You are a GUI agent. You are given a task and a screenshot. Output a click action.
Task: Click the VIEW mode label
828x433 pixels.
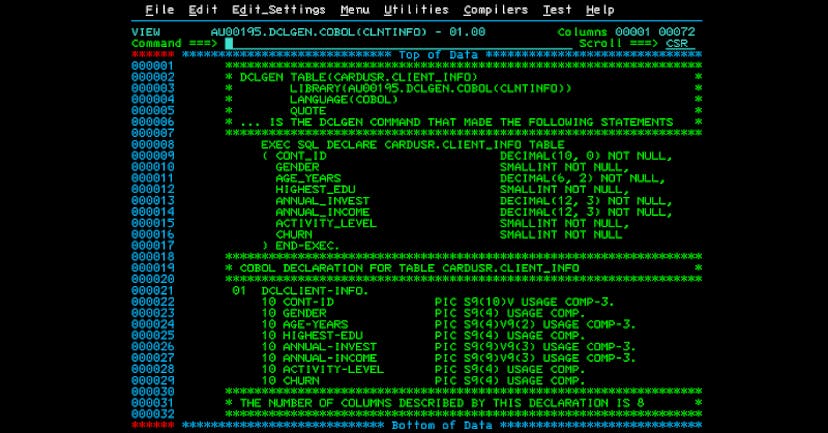(x=146, y=32)
